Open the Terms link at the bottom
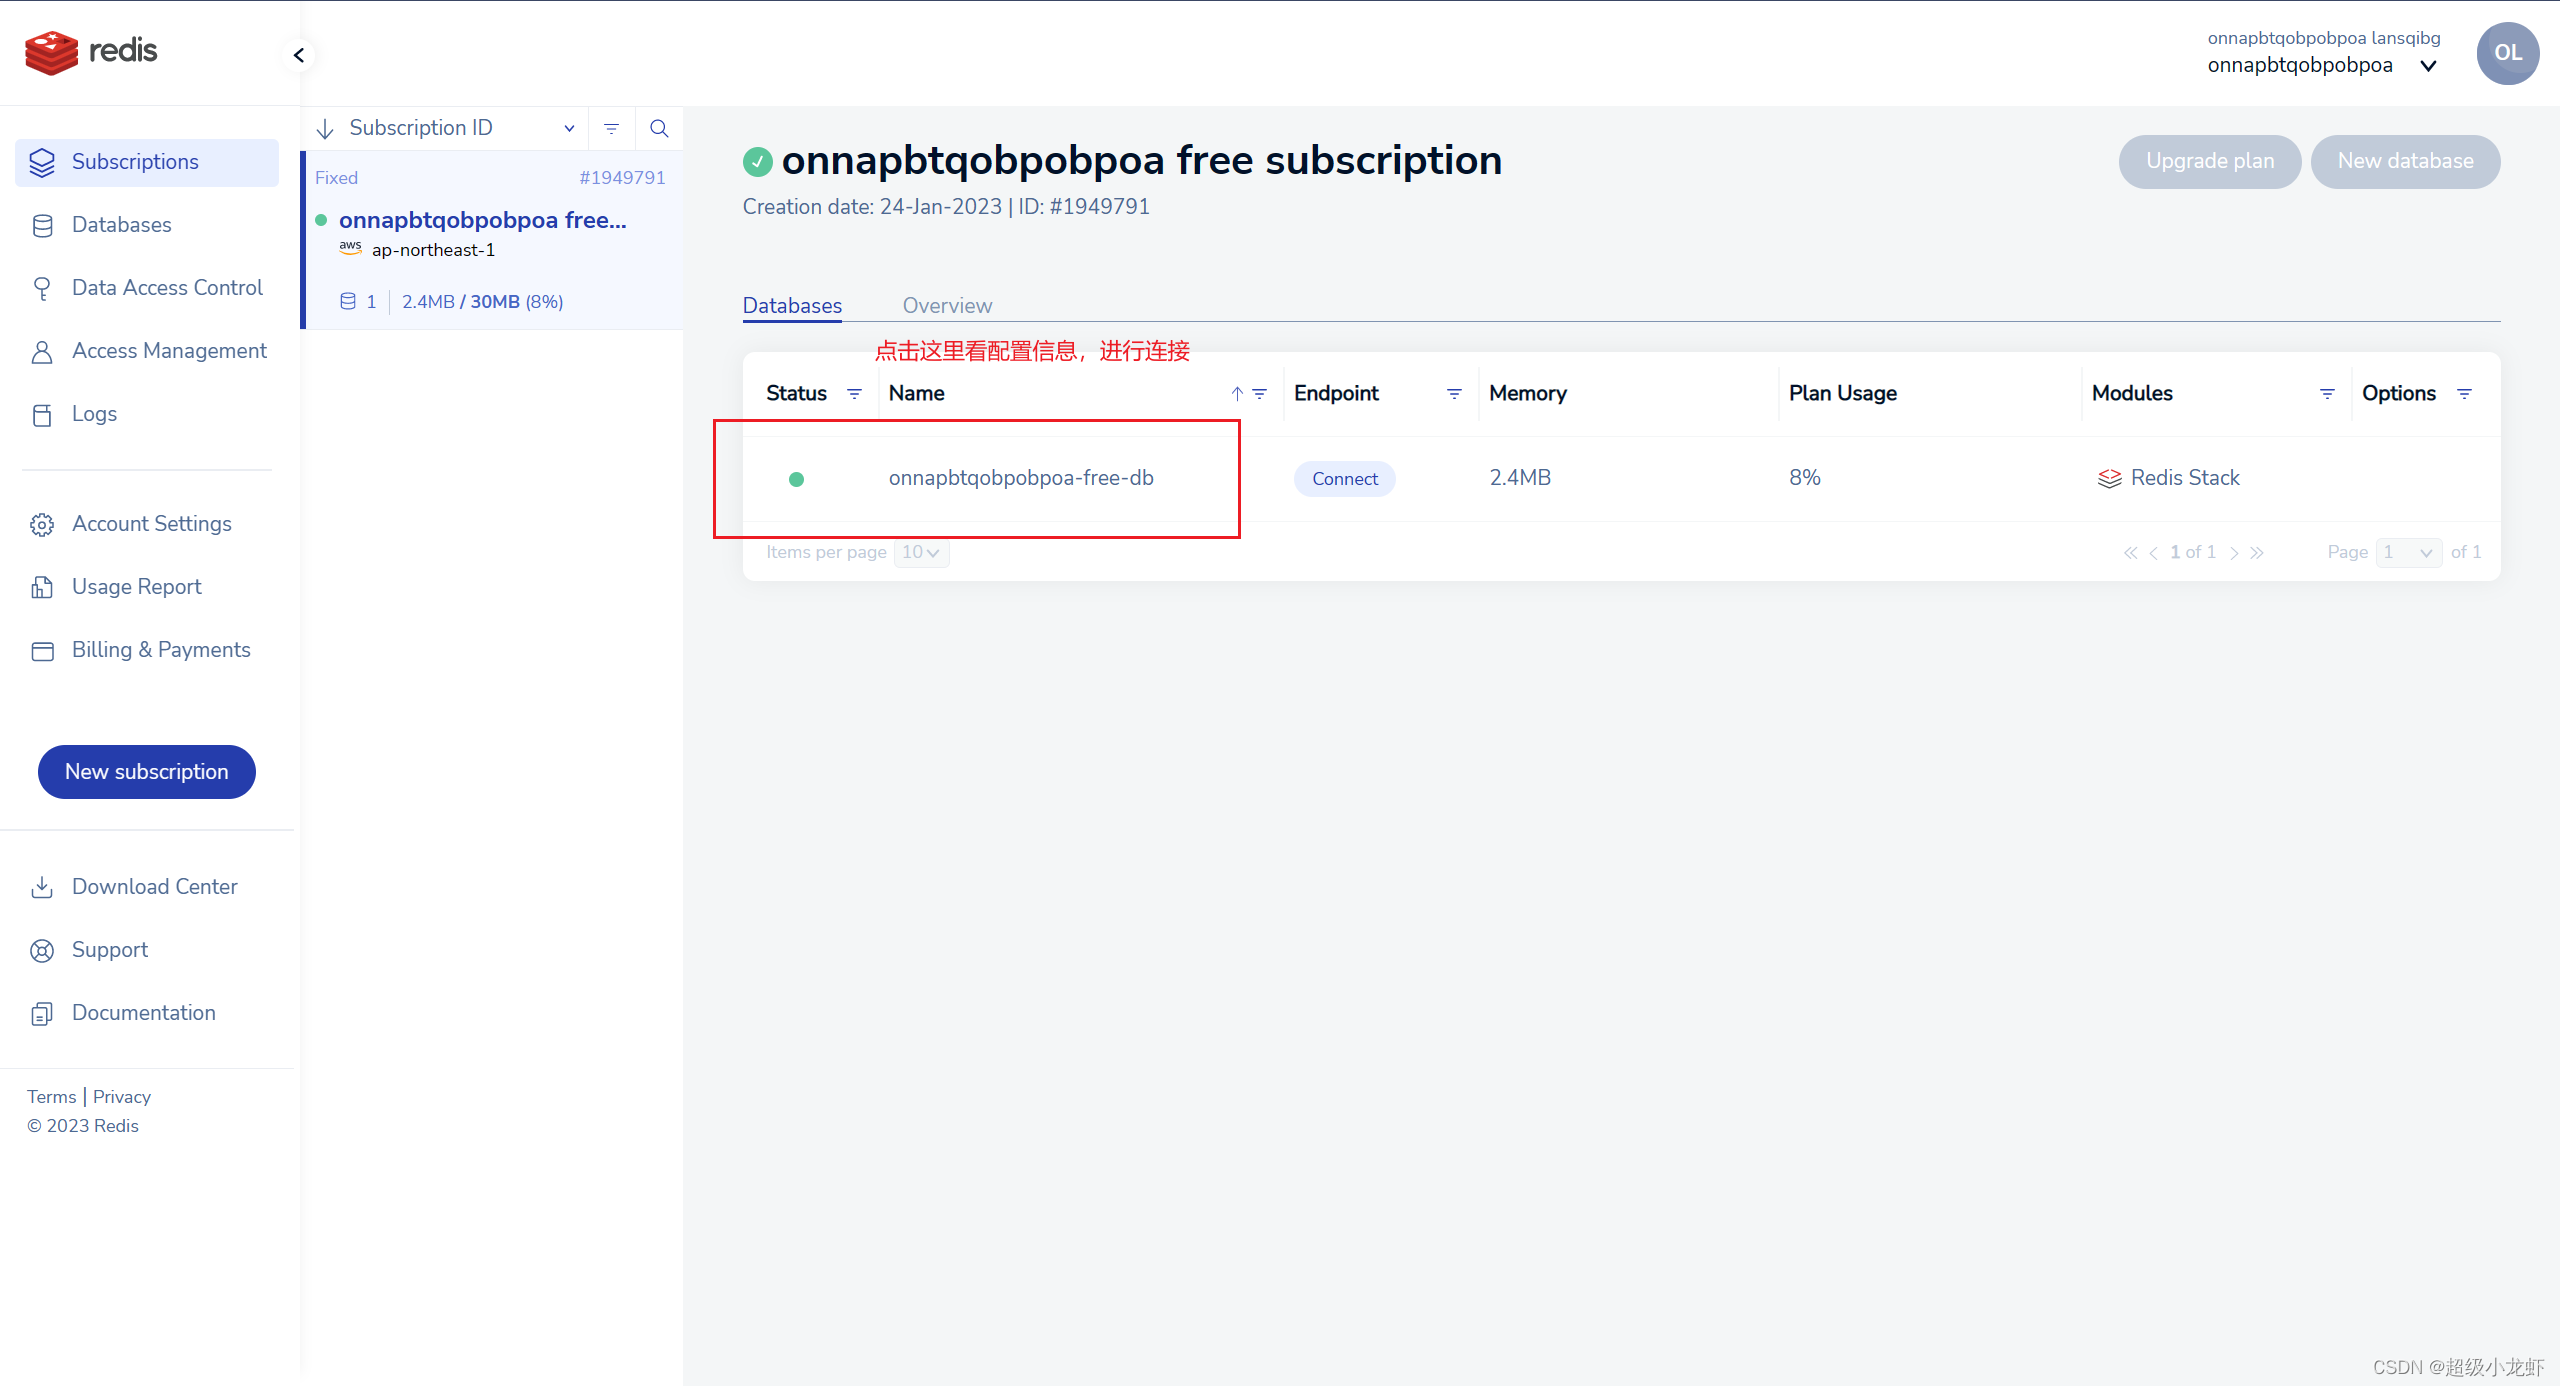The image size is (2560, 1386). [x=51, y=1096]
